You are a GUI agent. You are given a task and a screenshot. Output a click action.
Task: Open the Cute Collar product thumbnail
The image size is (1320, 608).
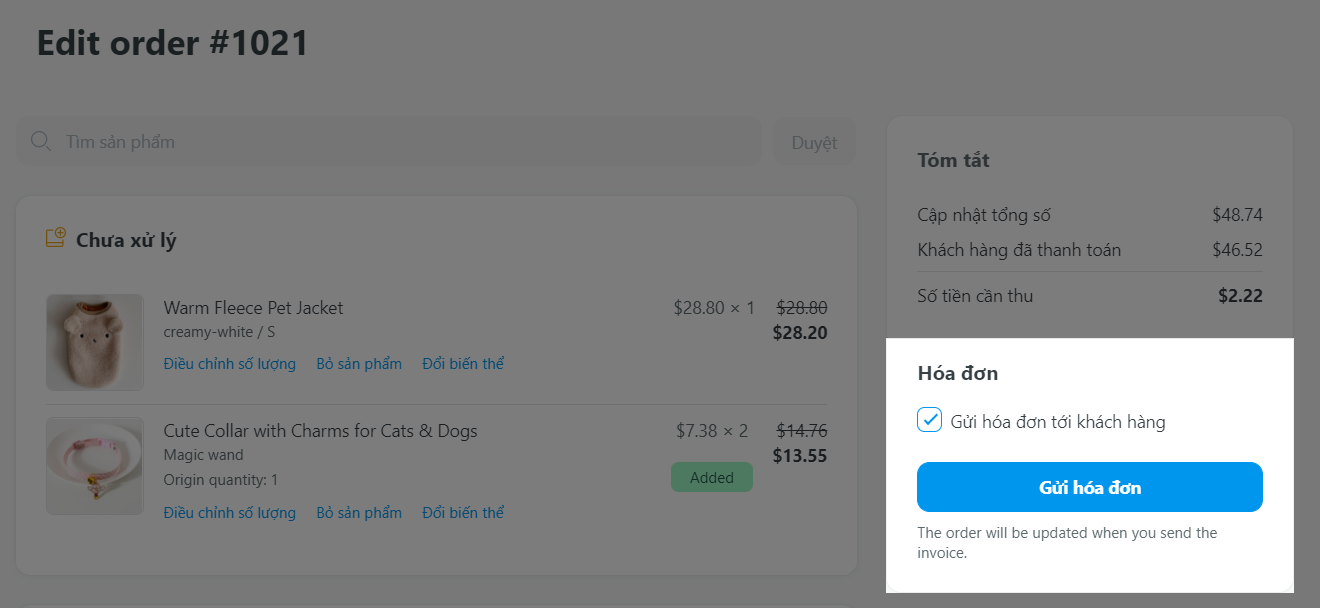(95, 466)
